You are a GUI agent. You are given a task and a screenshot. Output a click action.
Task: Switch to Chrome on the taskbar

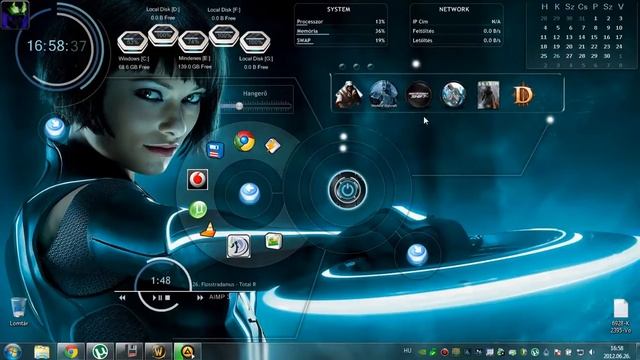tap(71, 351)
